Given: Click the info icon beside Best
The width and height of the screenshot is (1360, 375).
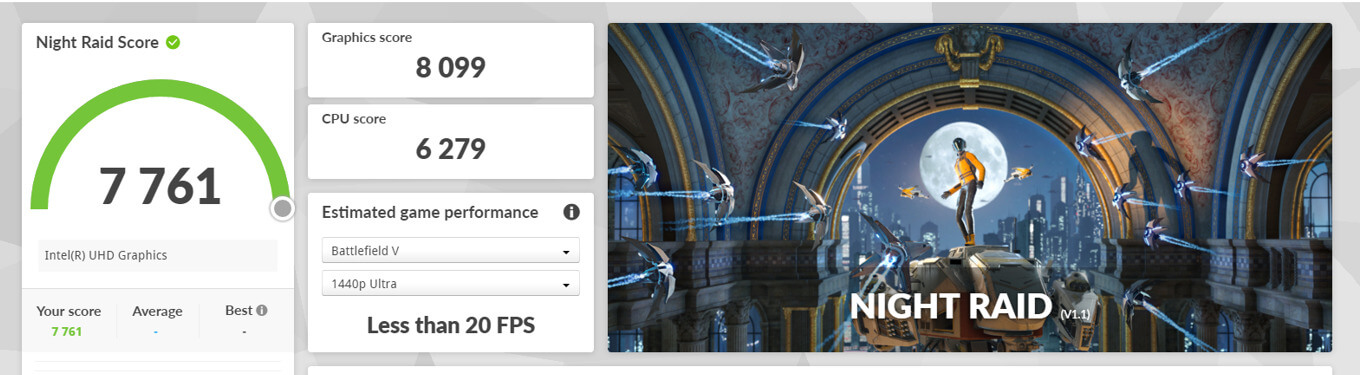Looking at the screenshot, I should point(262,311).
